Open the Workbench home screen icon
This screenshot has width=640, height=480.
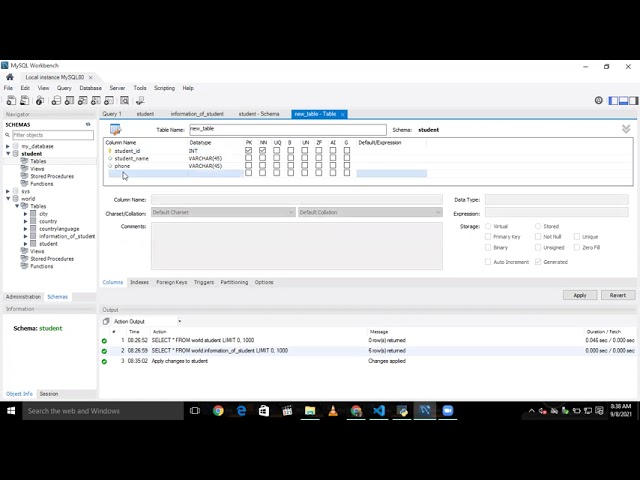(10, 77)
